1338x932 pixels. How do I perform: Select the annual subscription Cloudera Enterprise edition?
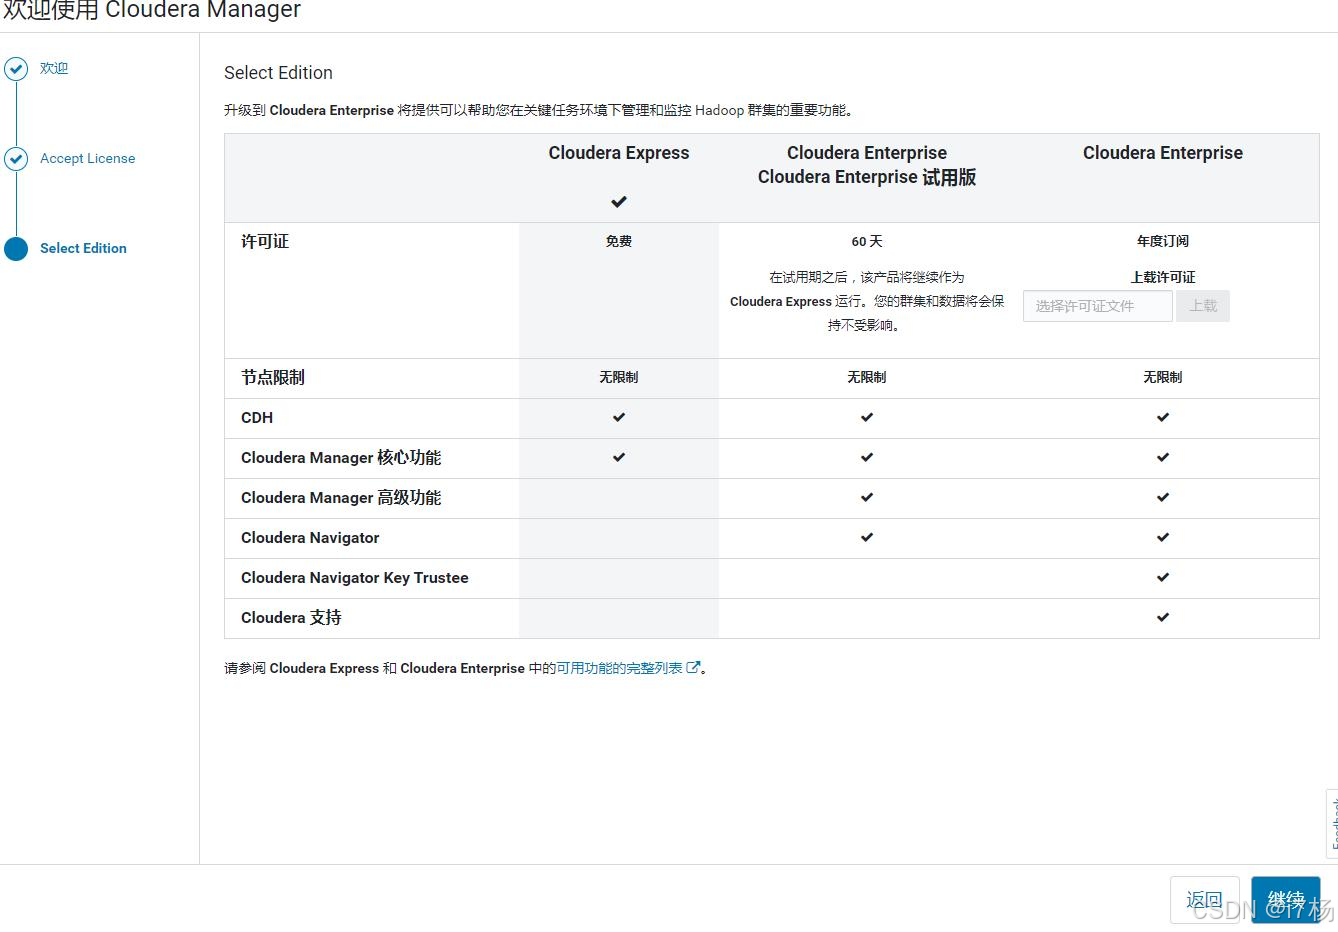1162,152
